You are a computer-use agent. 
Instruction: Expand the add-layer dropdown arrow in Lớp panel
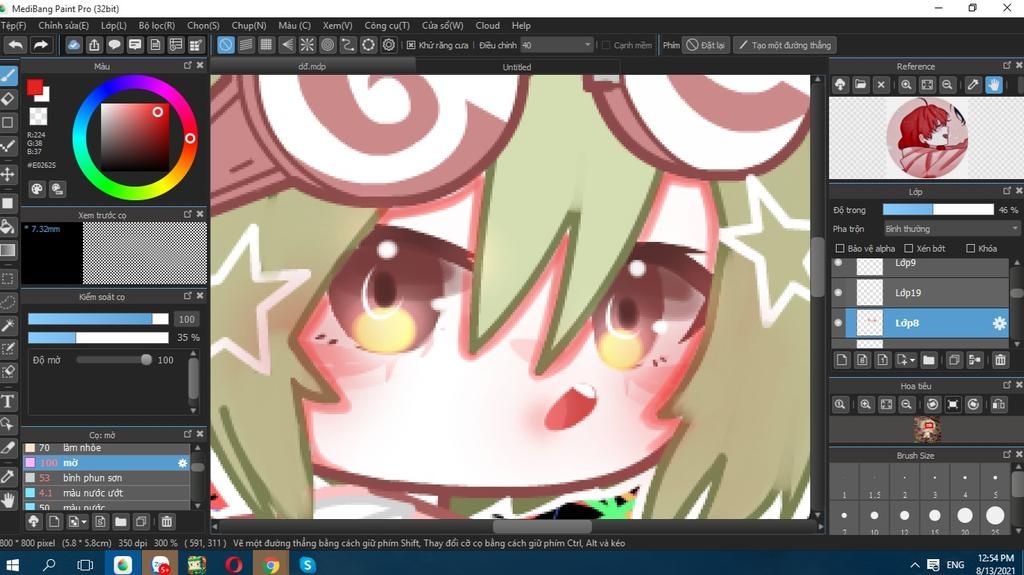(912, 360)
